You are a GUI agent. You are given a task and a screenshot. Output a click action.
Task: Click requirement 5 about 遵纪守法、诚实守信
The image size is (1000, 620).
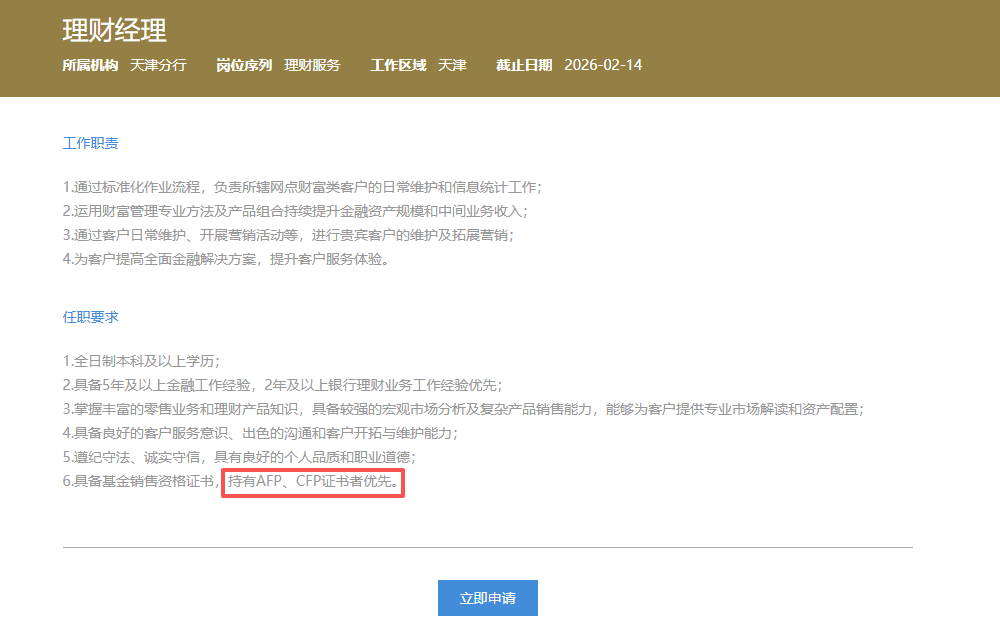(238, 457)
